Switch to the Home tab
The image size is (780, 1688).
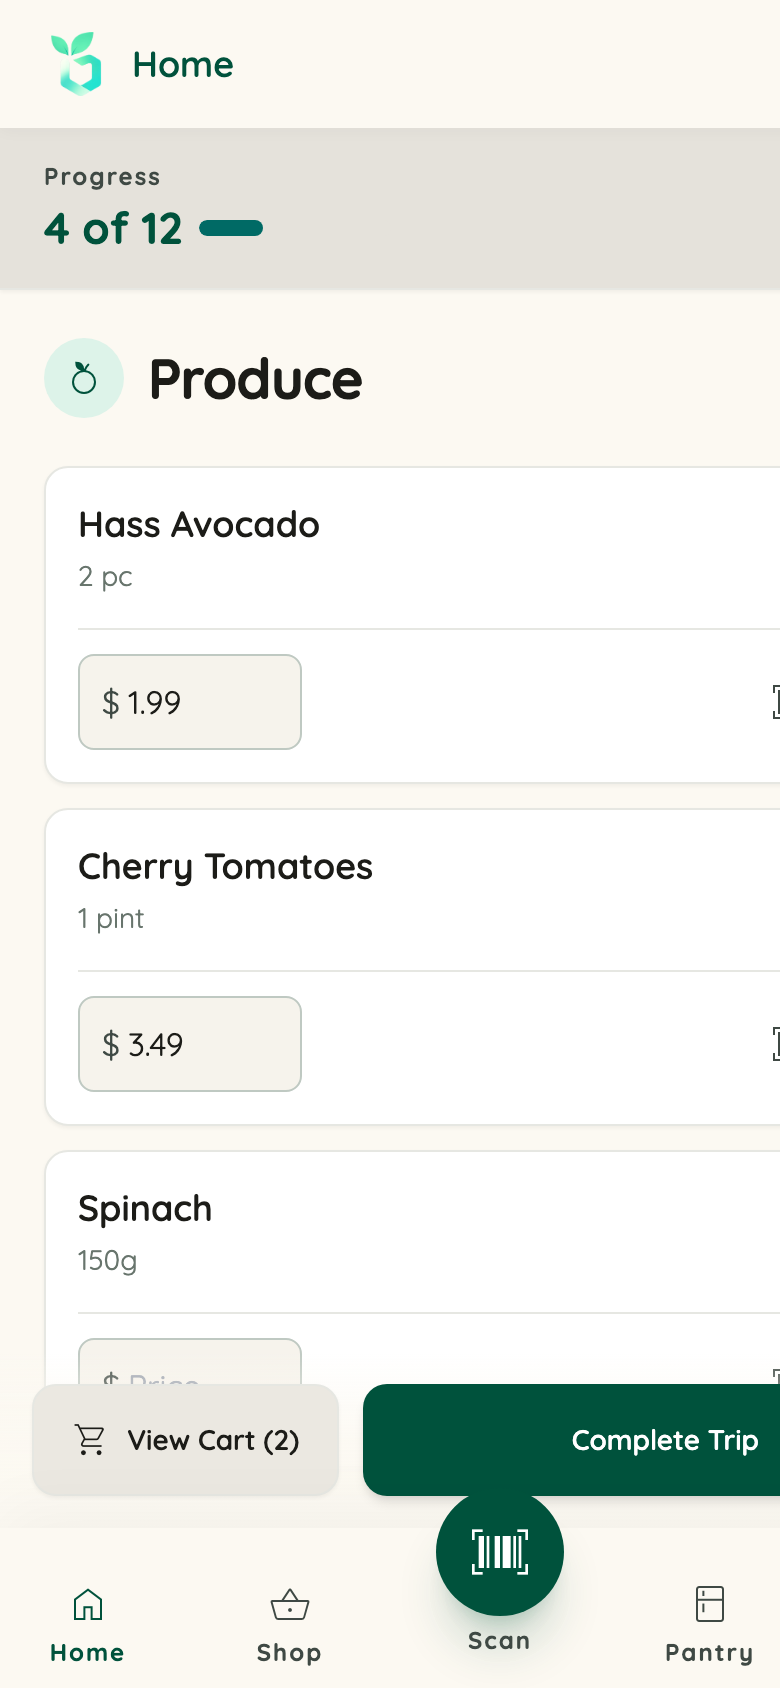pyautogui.click(x=88, y=1626)
